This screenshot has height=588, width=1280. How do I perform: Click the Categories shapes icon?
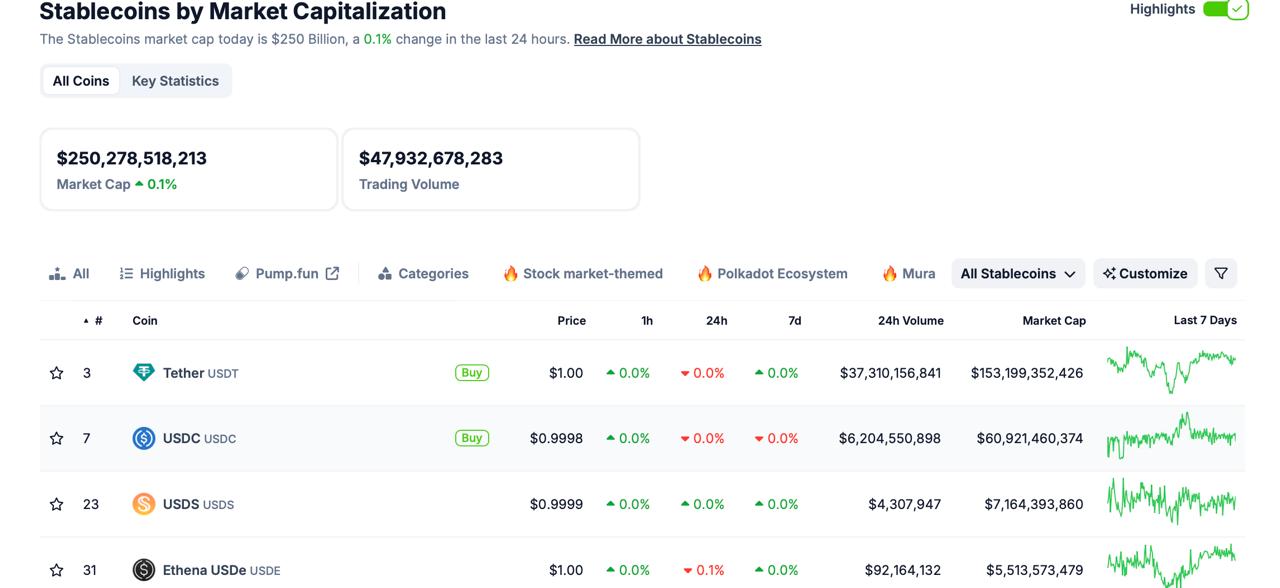(x=385, y=274)
